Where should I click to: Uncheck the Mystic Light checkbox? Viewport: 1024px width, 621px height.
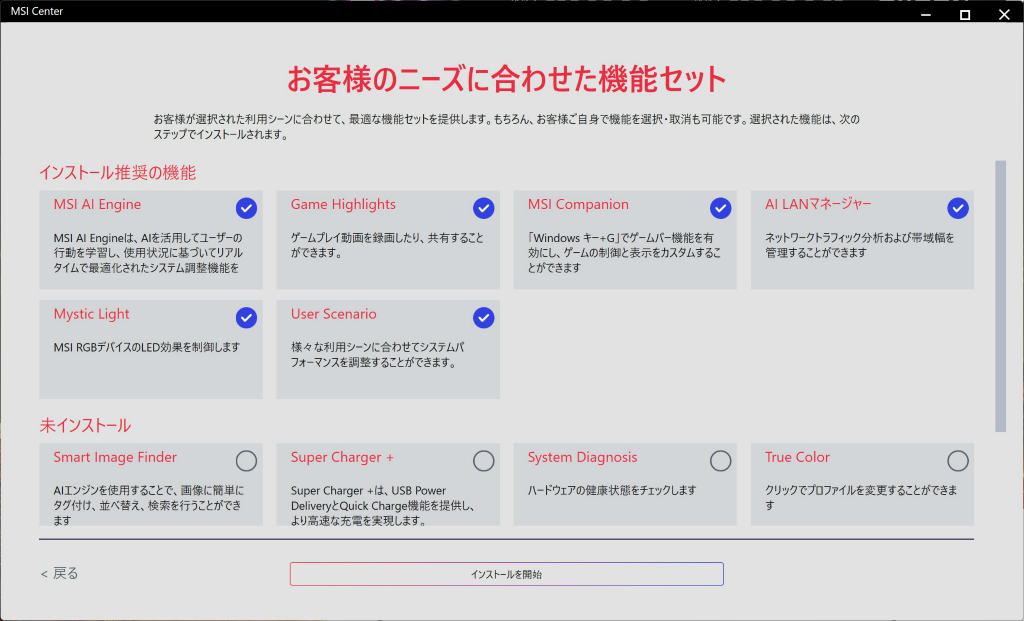click(x=246, y=318)
